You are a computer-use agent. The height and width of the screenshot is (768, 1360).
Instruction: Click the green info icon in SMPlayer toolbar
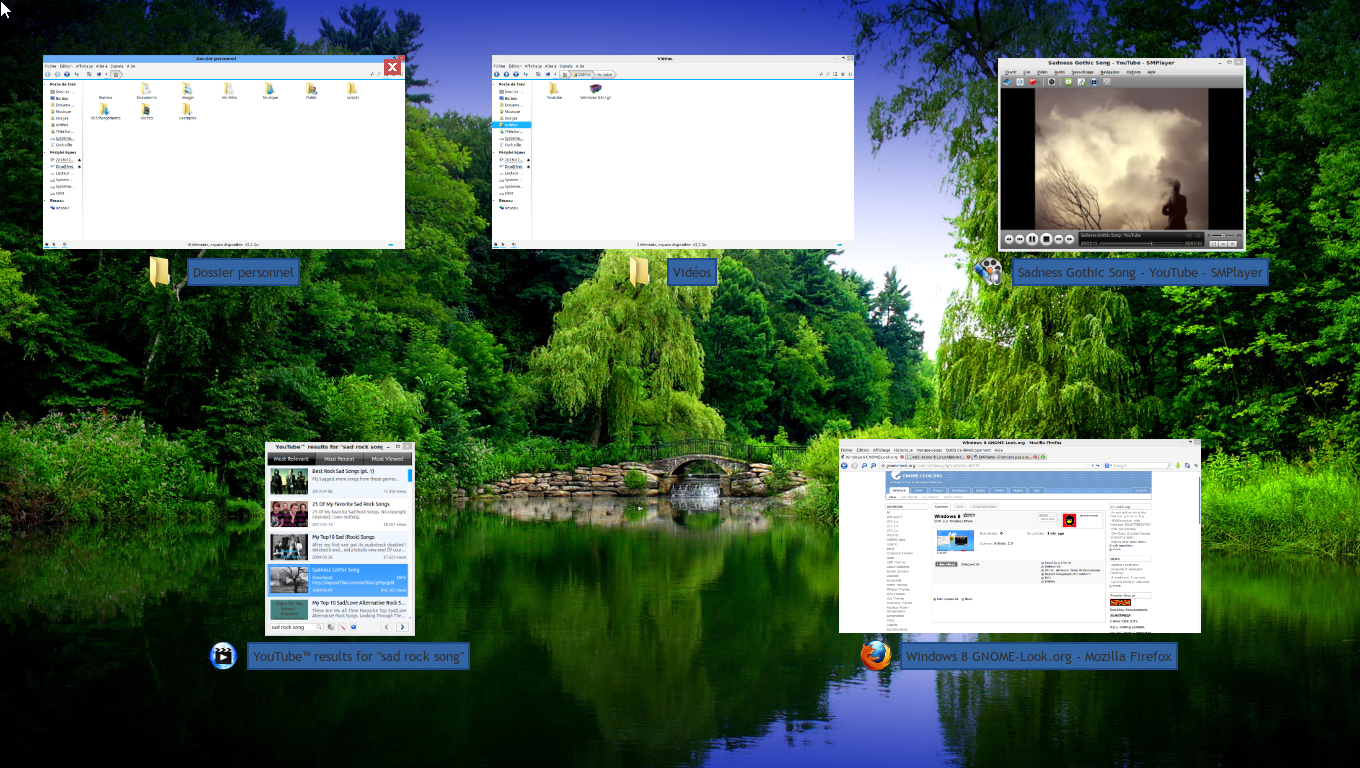tap(1068, 82)
